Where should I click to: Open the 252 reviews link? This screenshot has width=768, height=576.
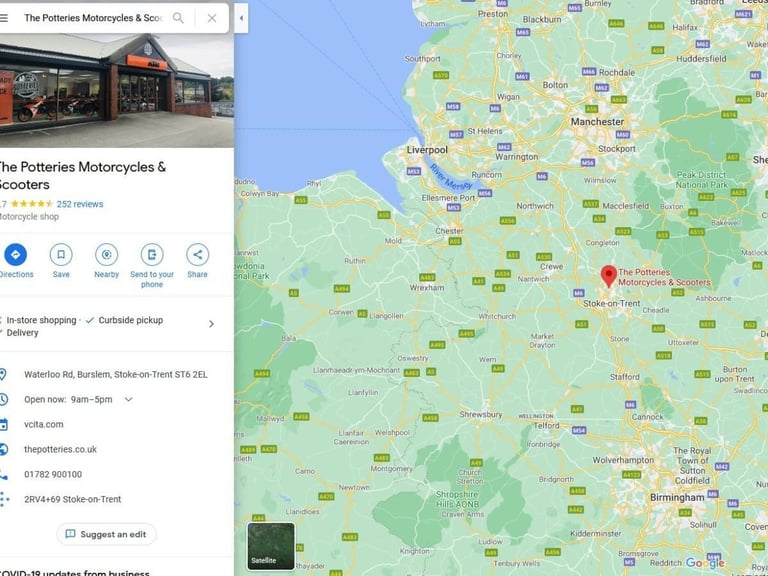(x=80, y=204)
